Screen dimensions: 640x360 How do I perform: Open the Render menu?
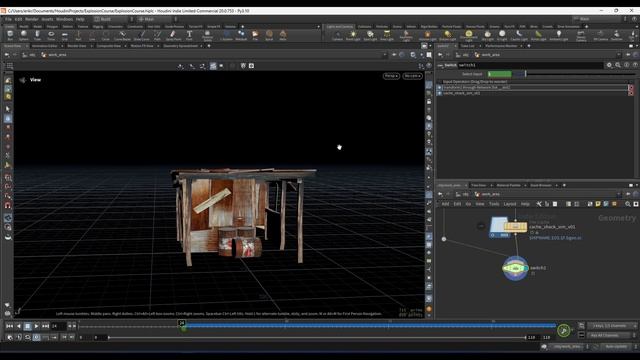(x=31, y=19)
